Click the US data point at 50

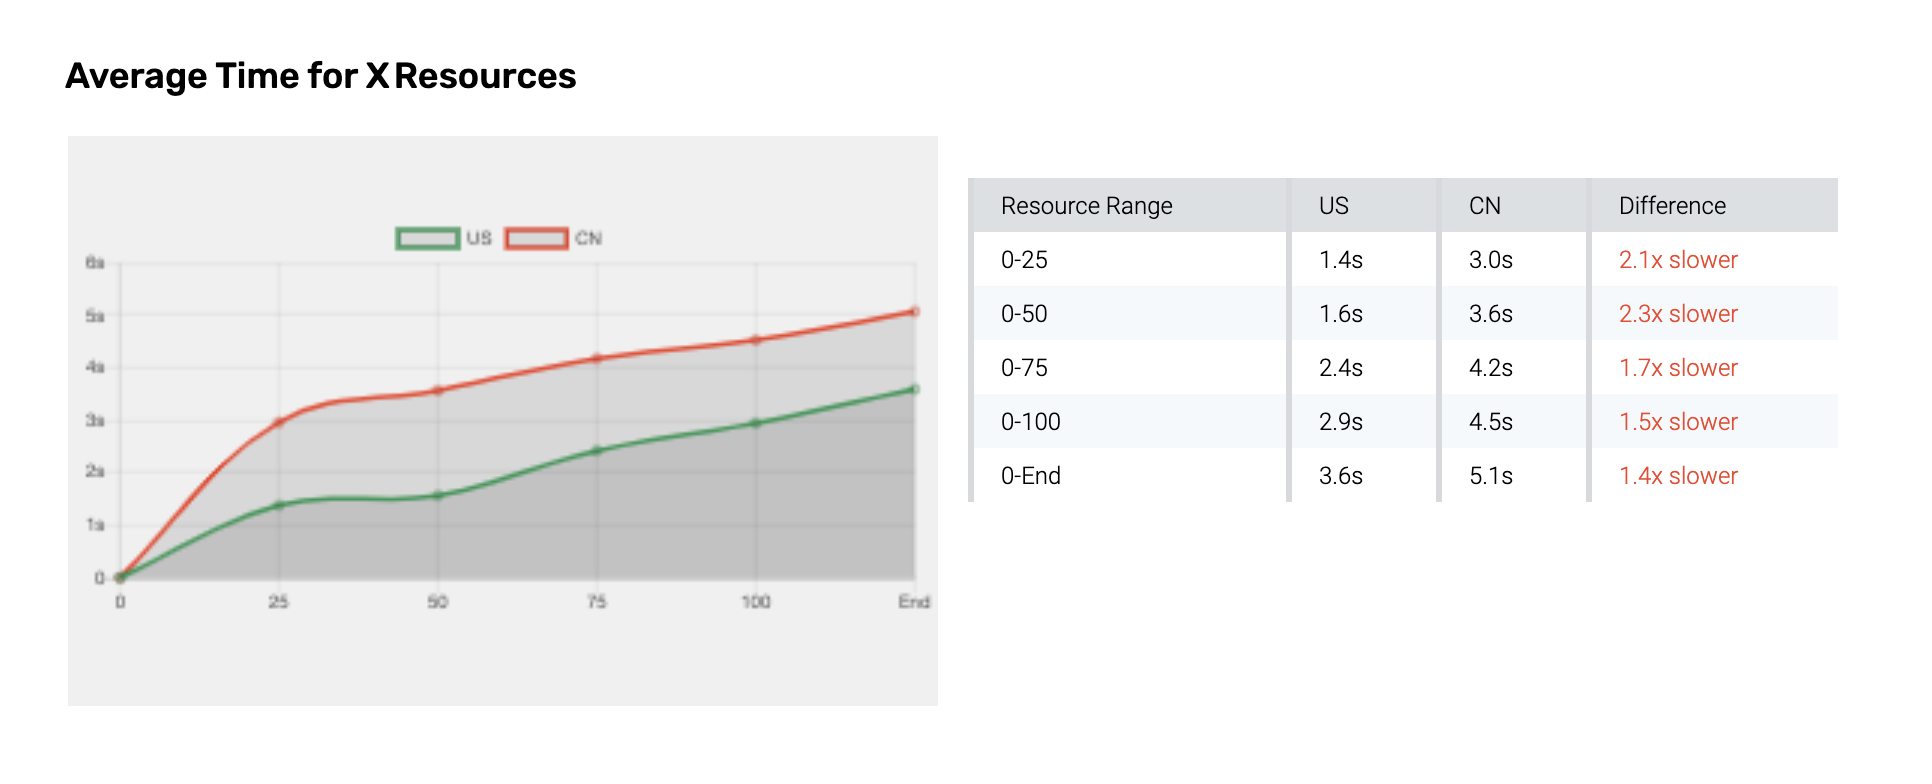[438, 495]
